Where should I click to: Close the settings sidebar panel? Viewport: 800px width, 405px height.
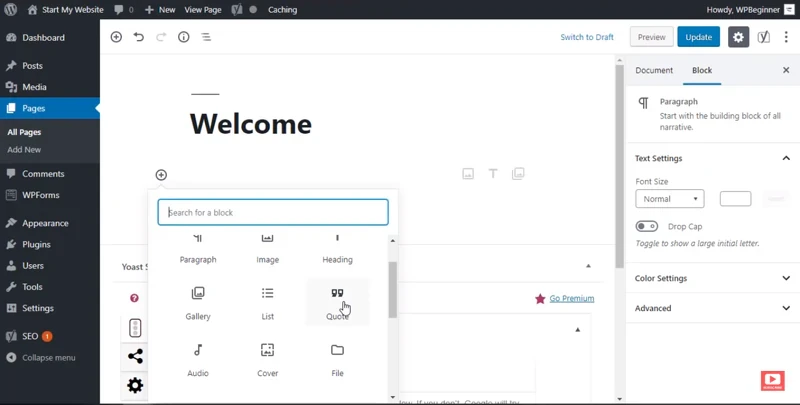[x=786, y=70]
